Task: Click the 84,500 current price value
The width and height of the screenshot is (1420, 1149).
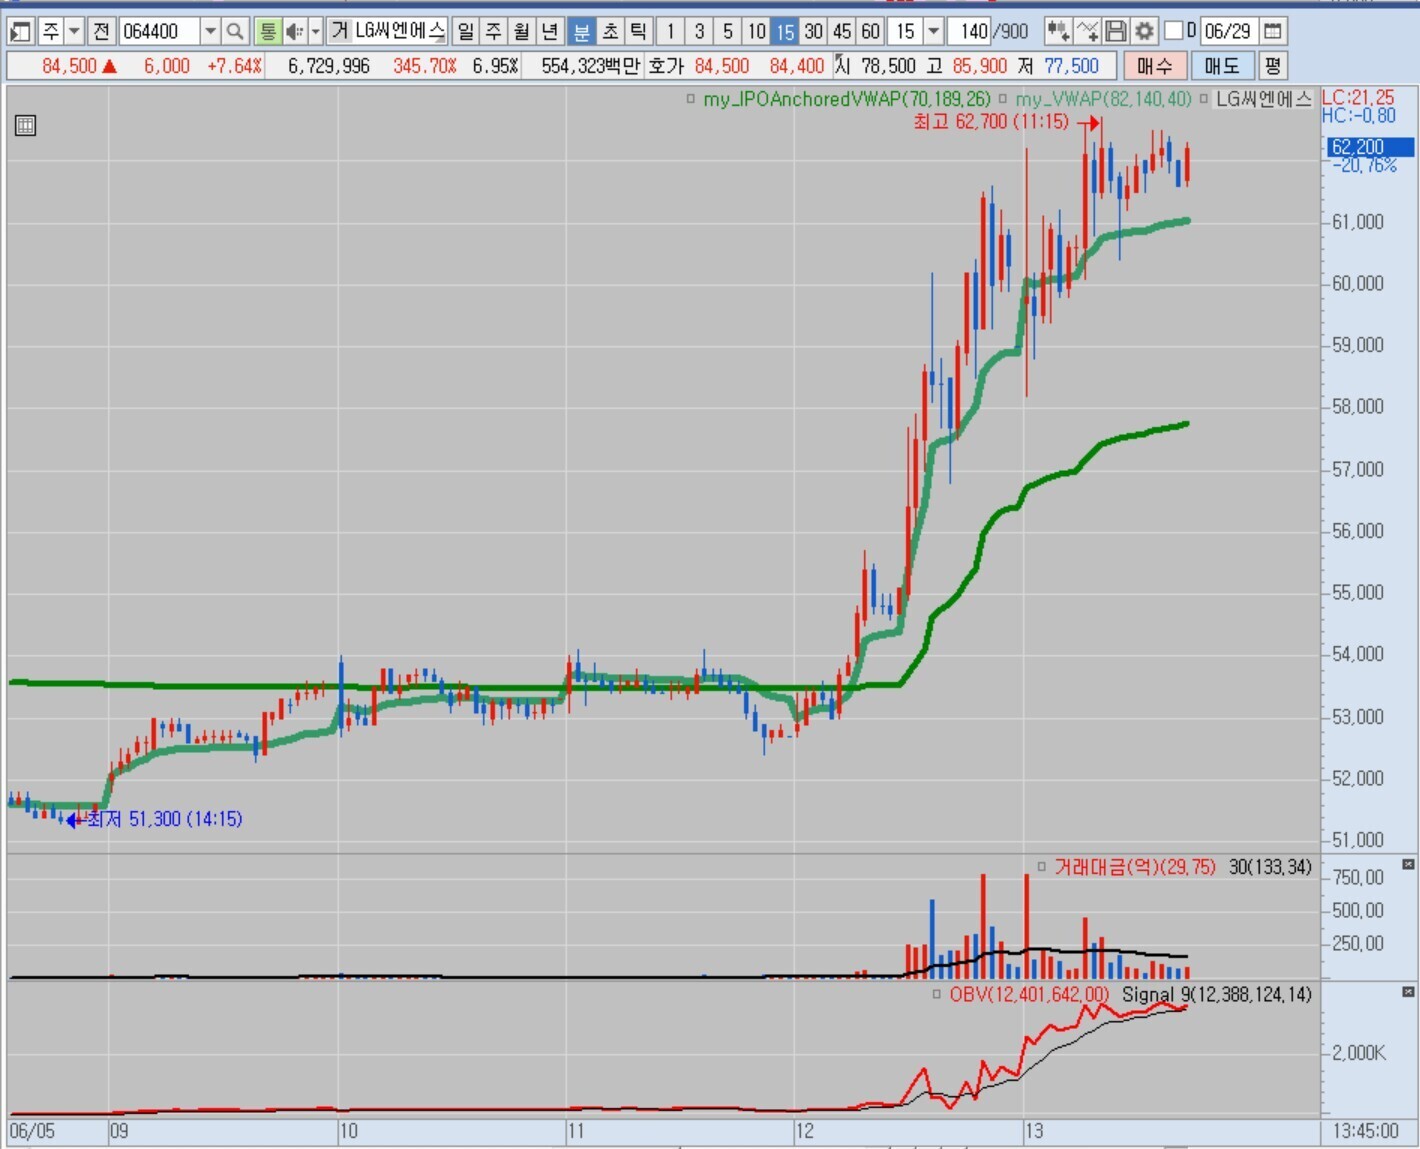Action: (x=69, y=66)
